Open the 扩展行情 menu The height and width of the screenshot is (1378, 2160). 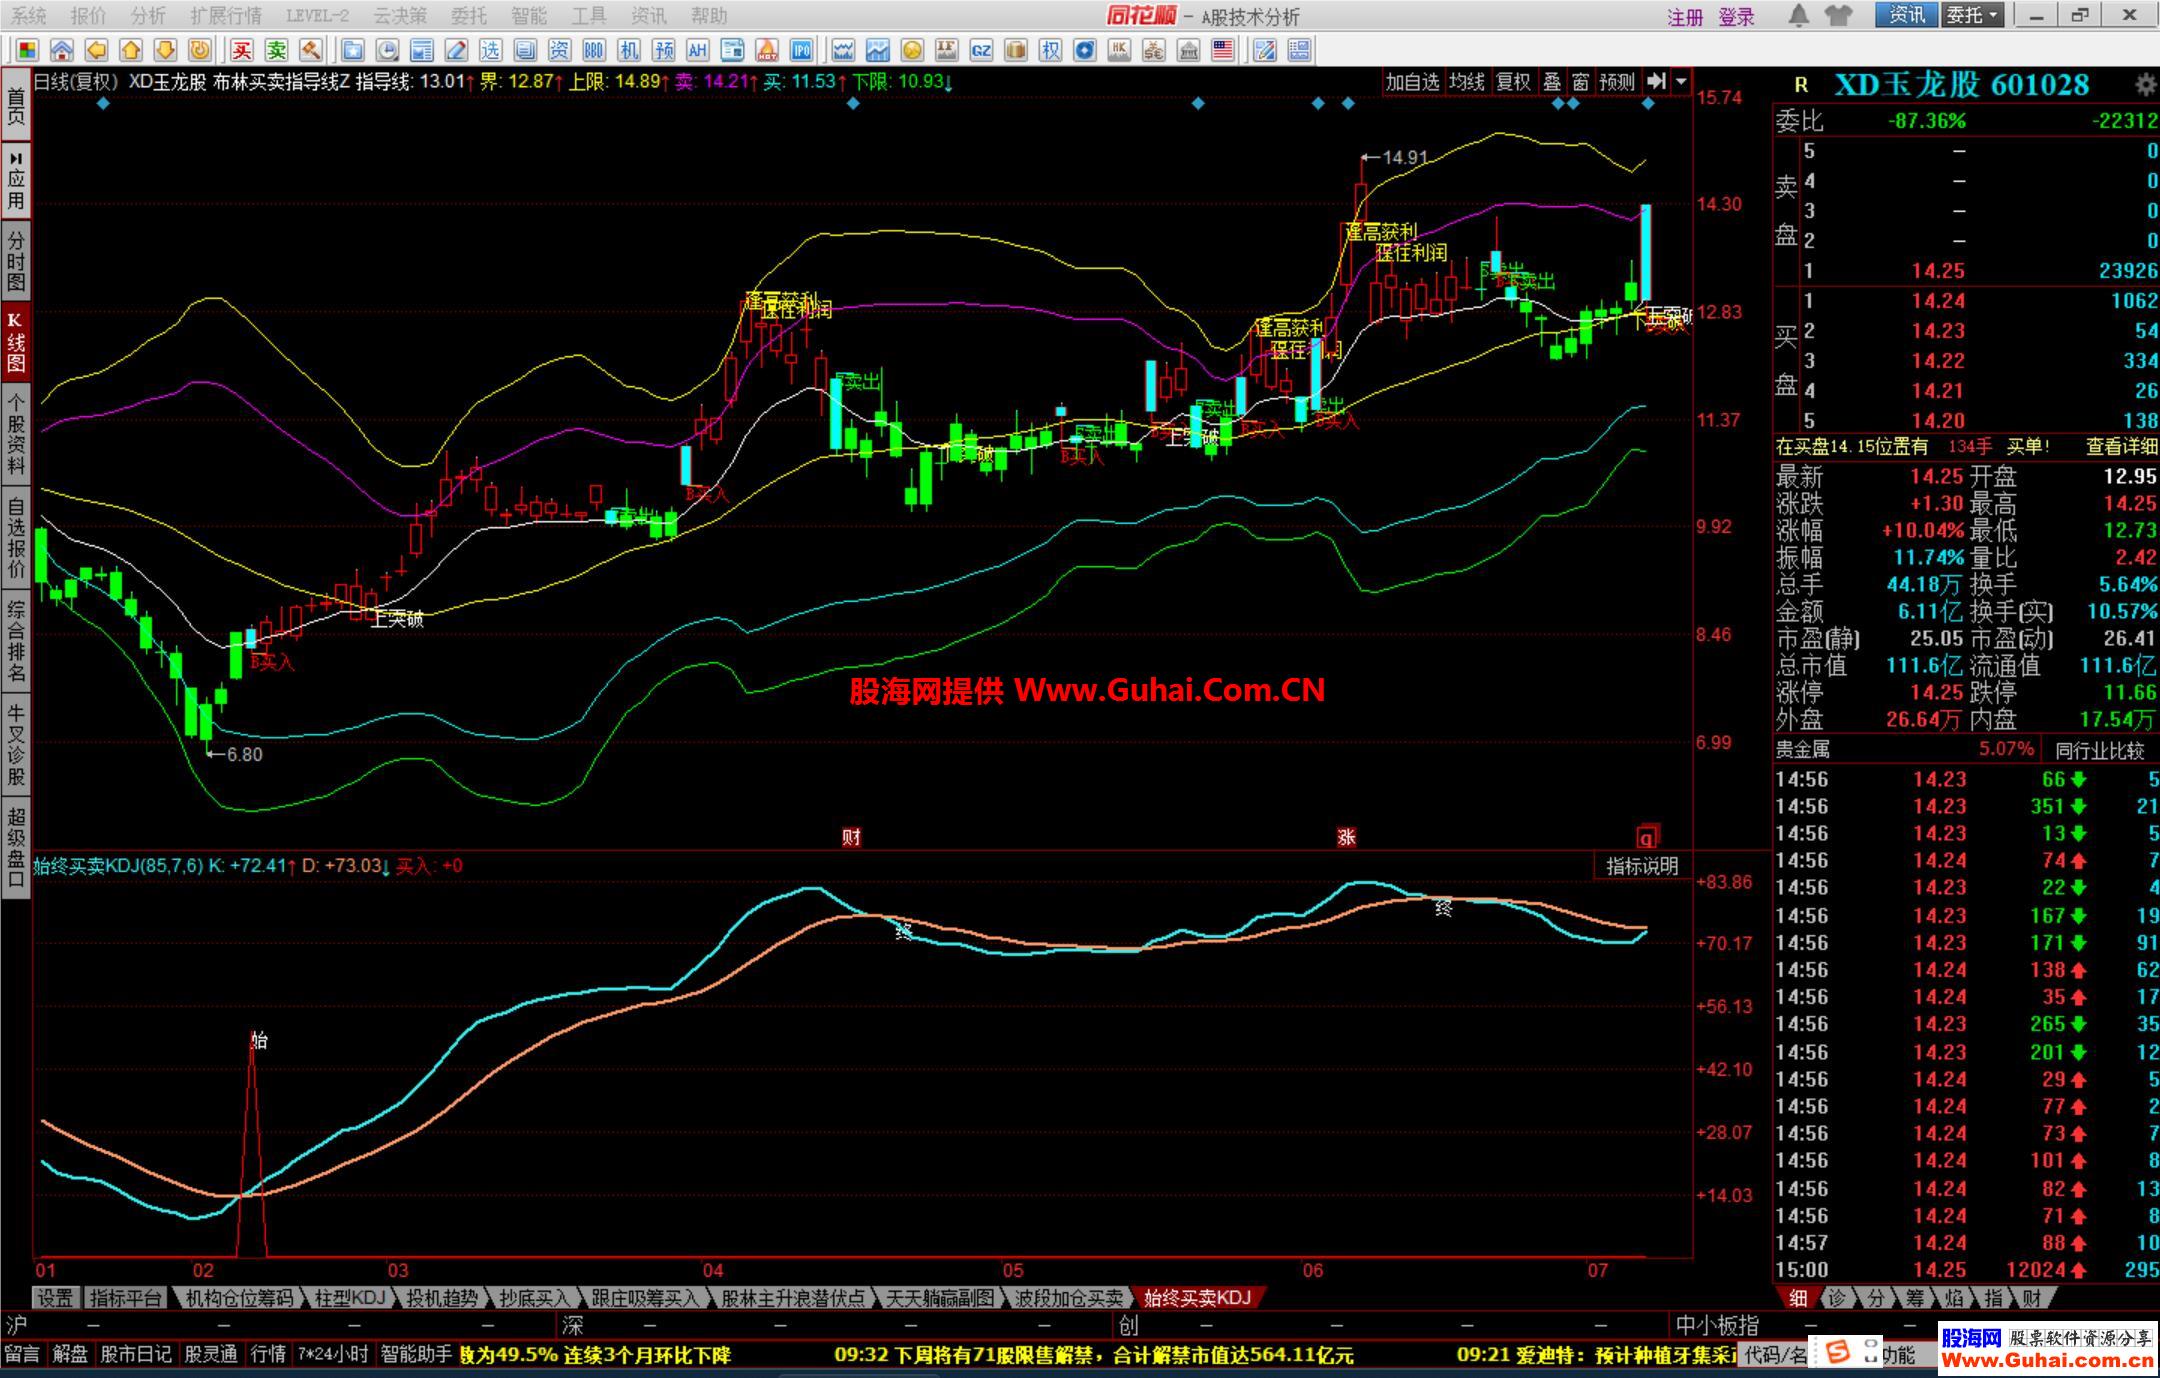click(226, 16)
